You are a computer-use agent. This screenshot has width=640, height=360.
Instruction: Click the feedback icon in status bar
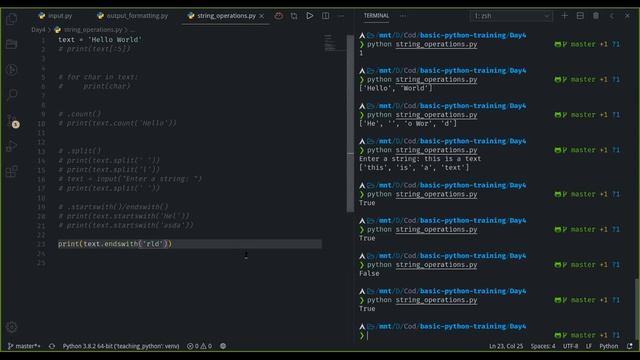tap(223, 346)
